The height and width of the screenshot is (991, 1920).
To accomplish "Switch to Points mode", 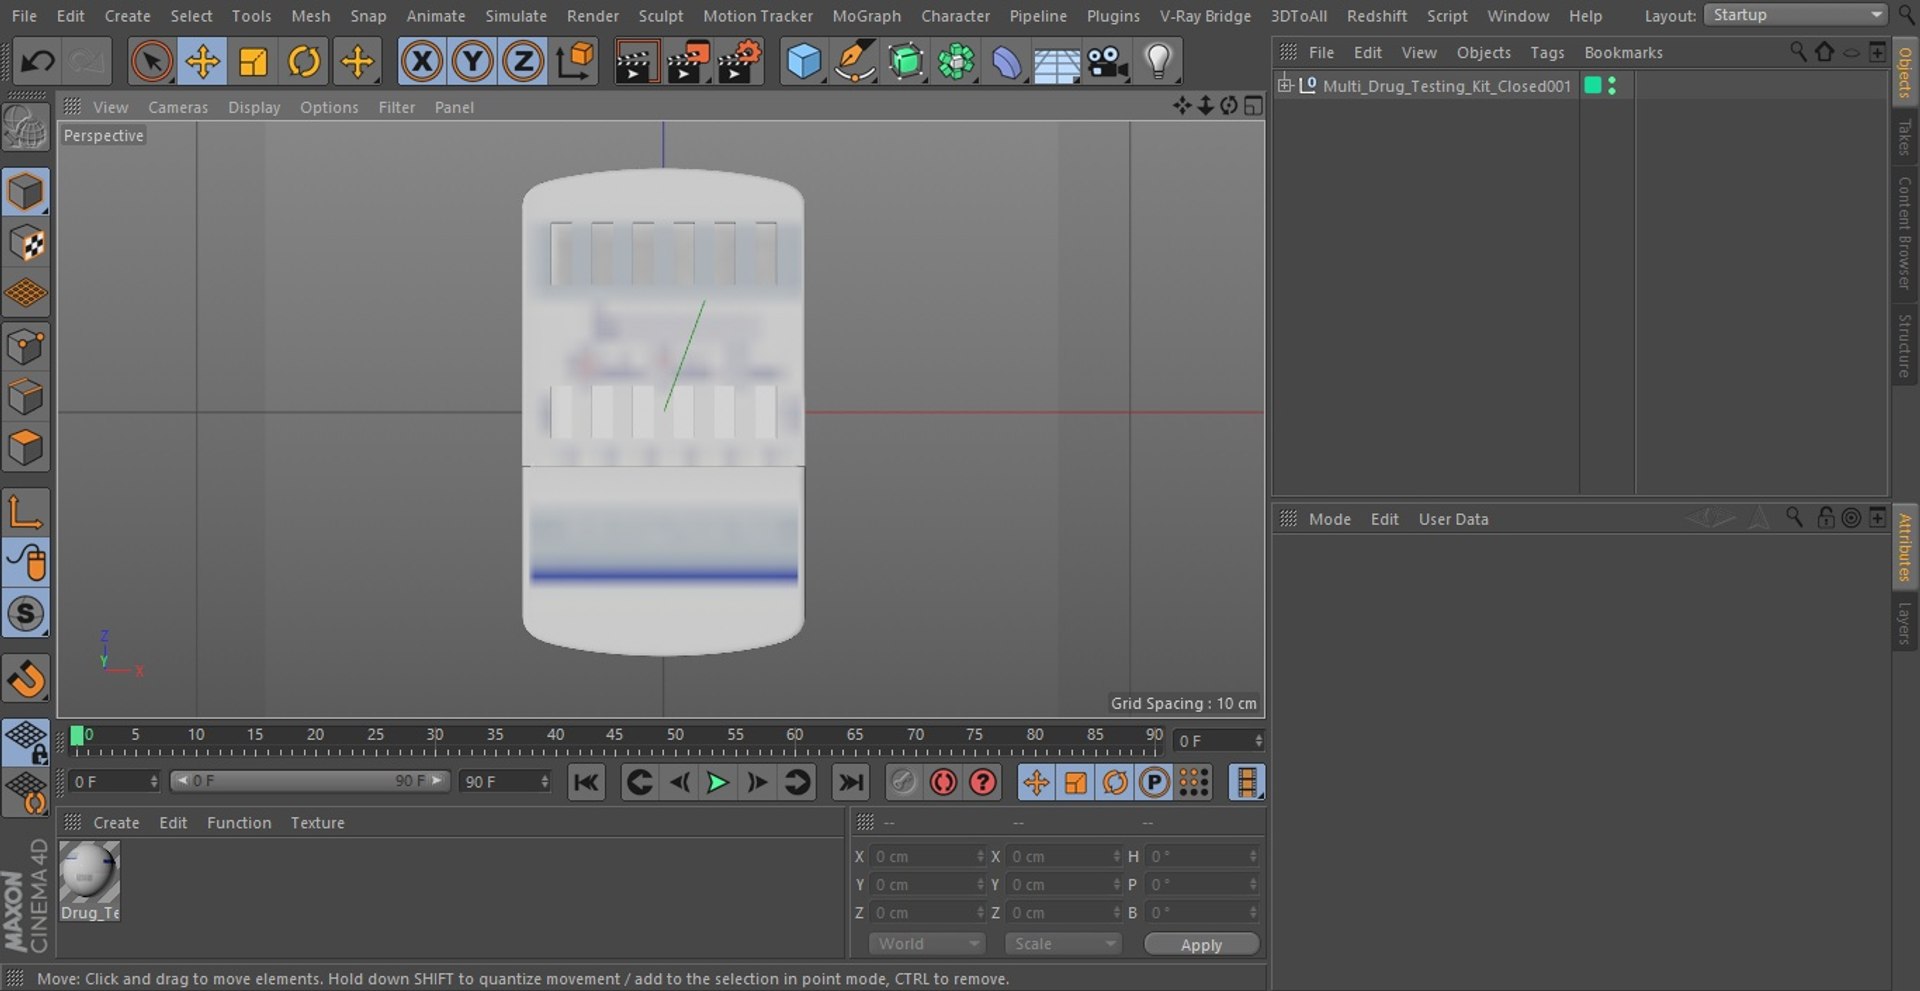I will pos(26,347).
